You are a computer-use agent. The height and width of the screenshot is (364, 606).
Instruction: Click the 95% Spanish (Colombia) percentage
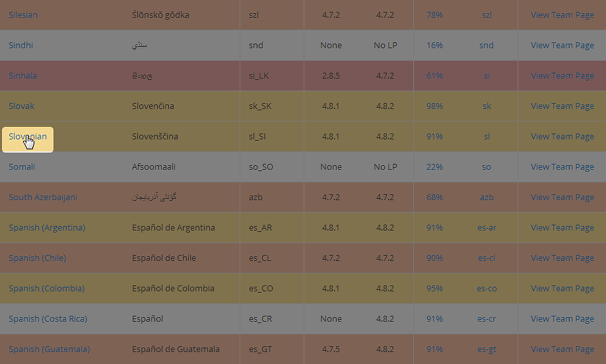(x=434, y=288)
